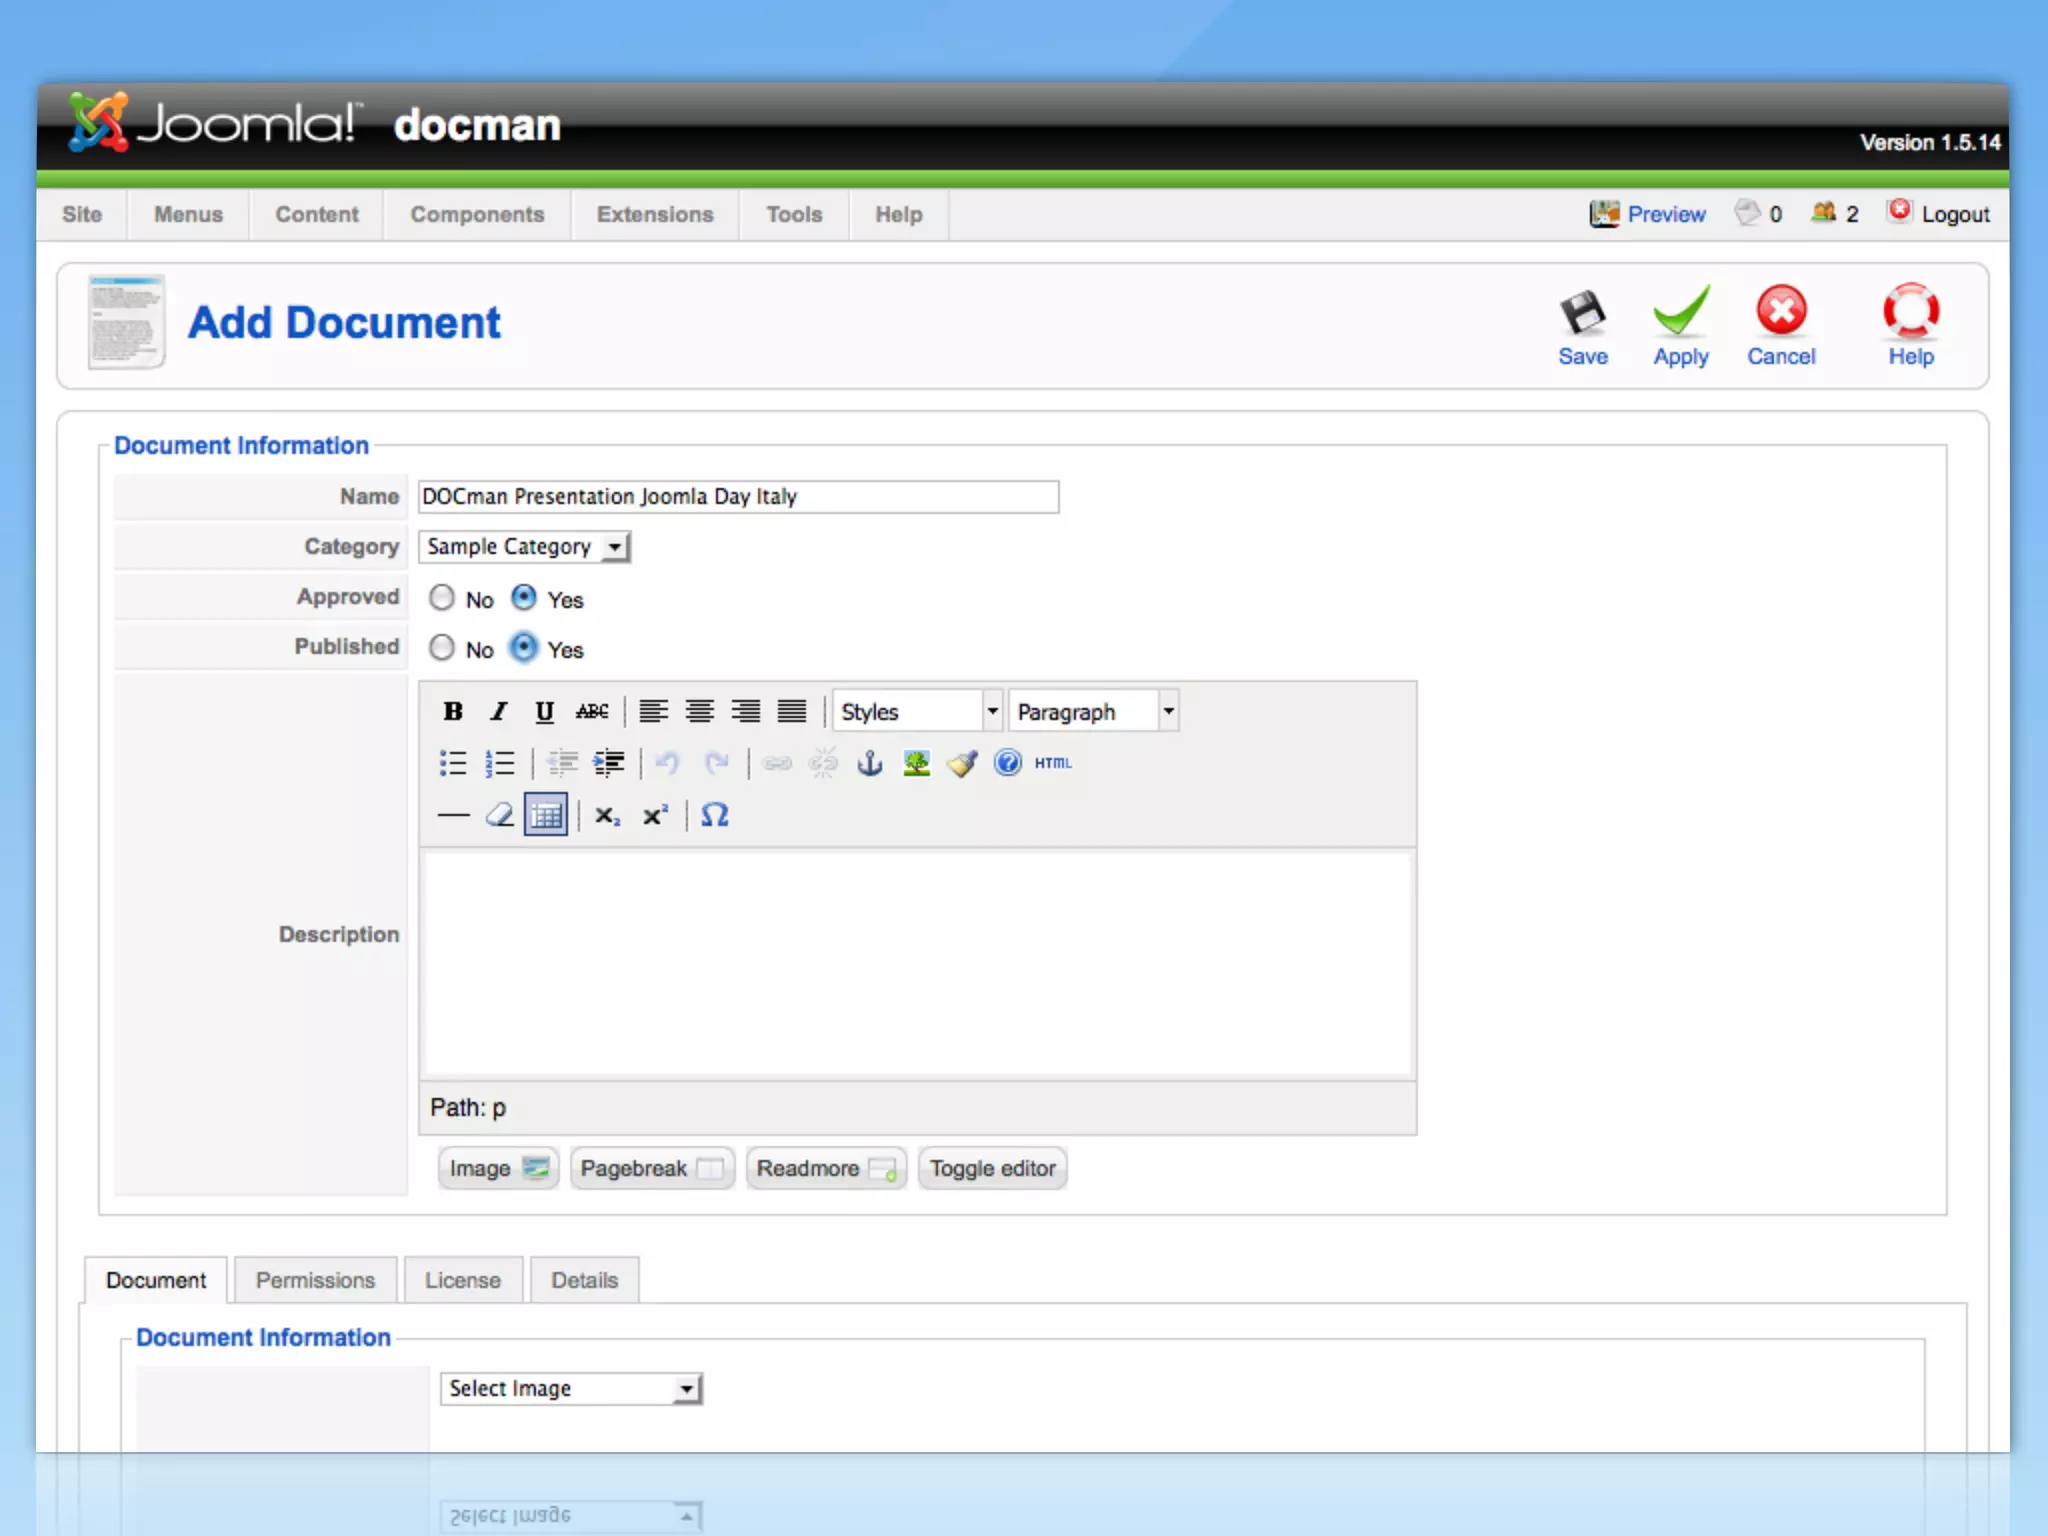Image resolution: width=2048 pixels, height=1536 pixels.
Task: Insert anchor using anchor icon
Action: click(x=870, y=763)
